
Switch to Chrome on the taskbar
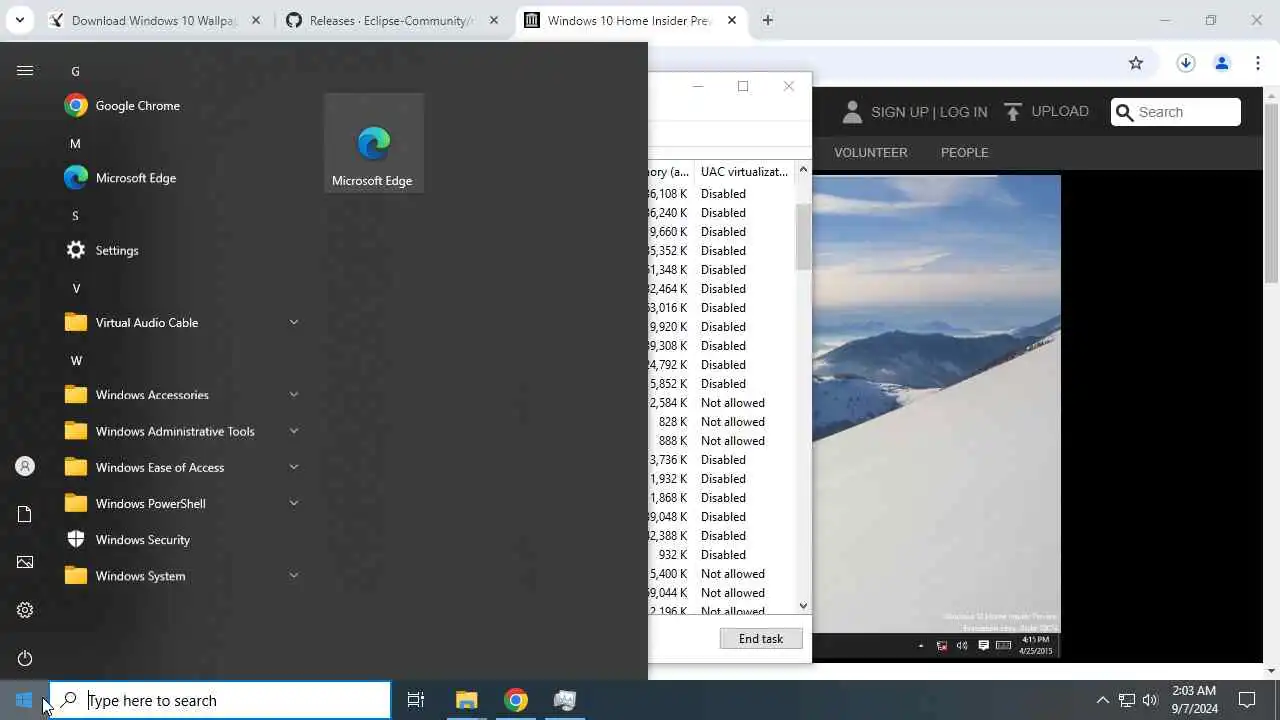[516, 700]
